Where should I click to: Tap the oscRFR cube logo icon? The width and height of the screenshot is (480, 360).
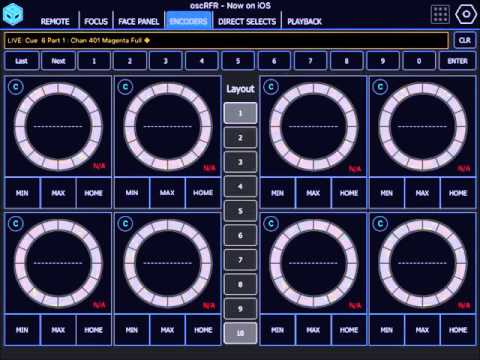click(x=13, y=14)
